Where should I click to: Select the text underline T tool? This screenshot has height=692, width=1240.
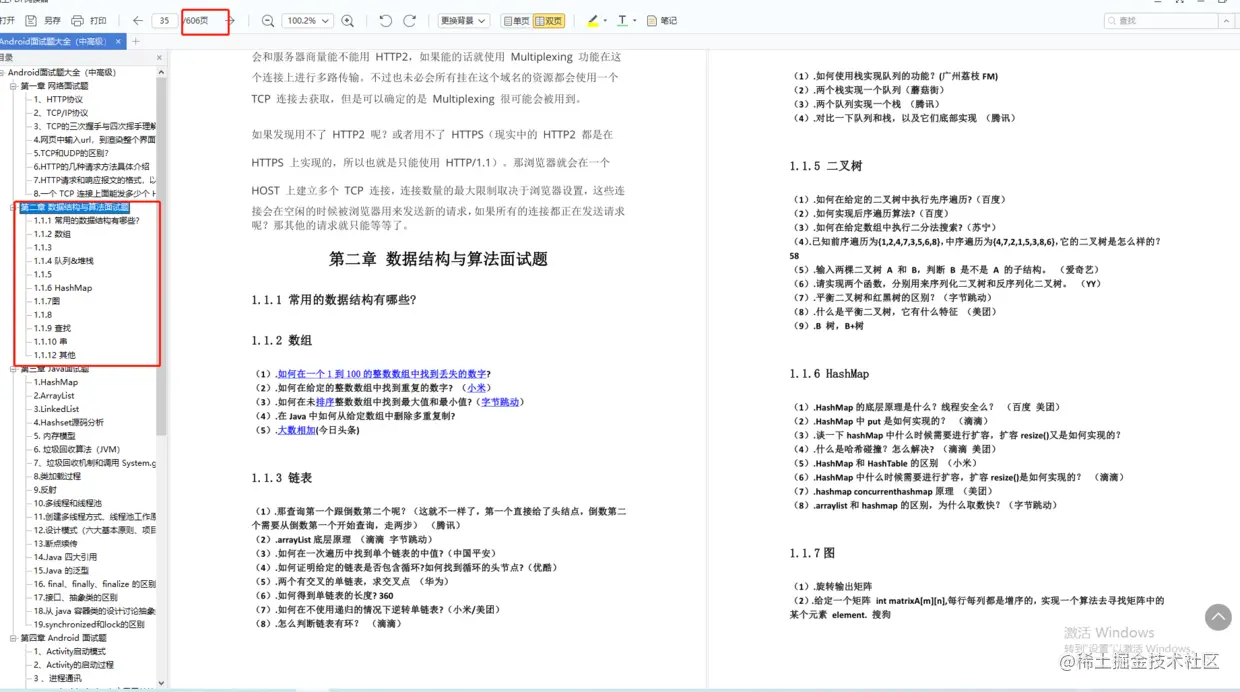[x=622, y=20]
